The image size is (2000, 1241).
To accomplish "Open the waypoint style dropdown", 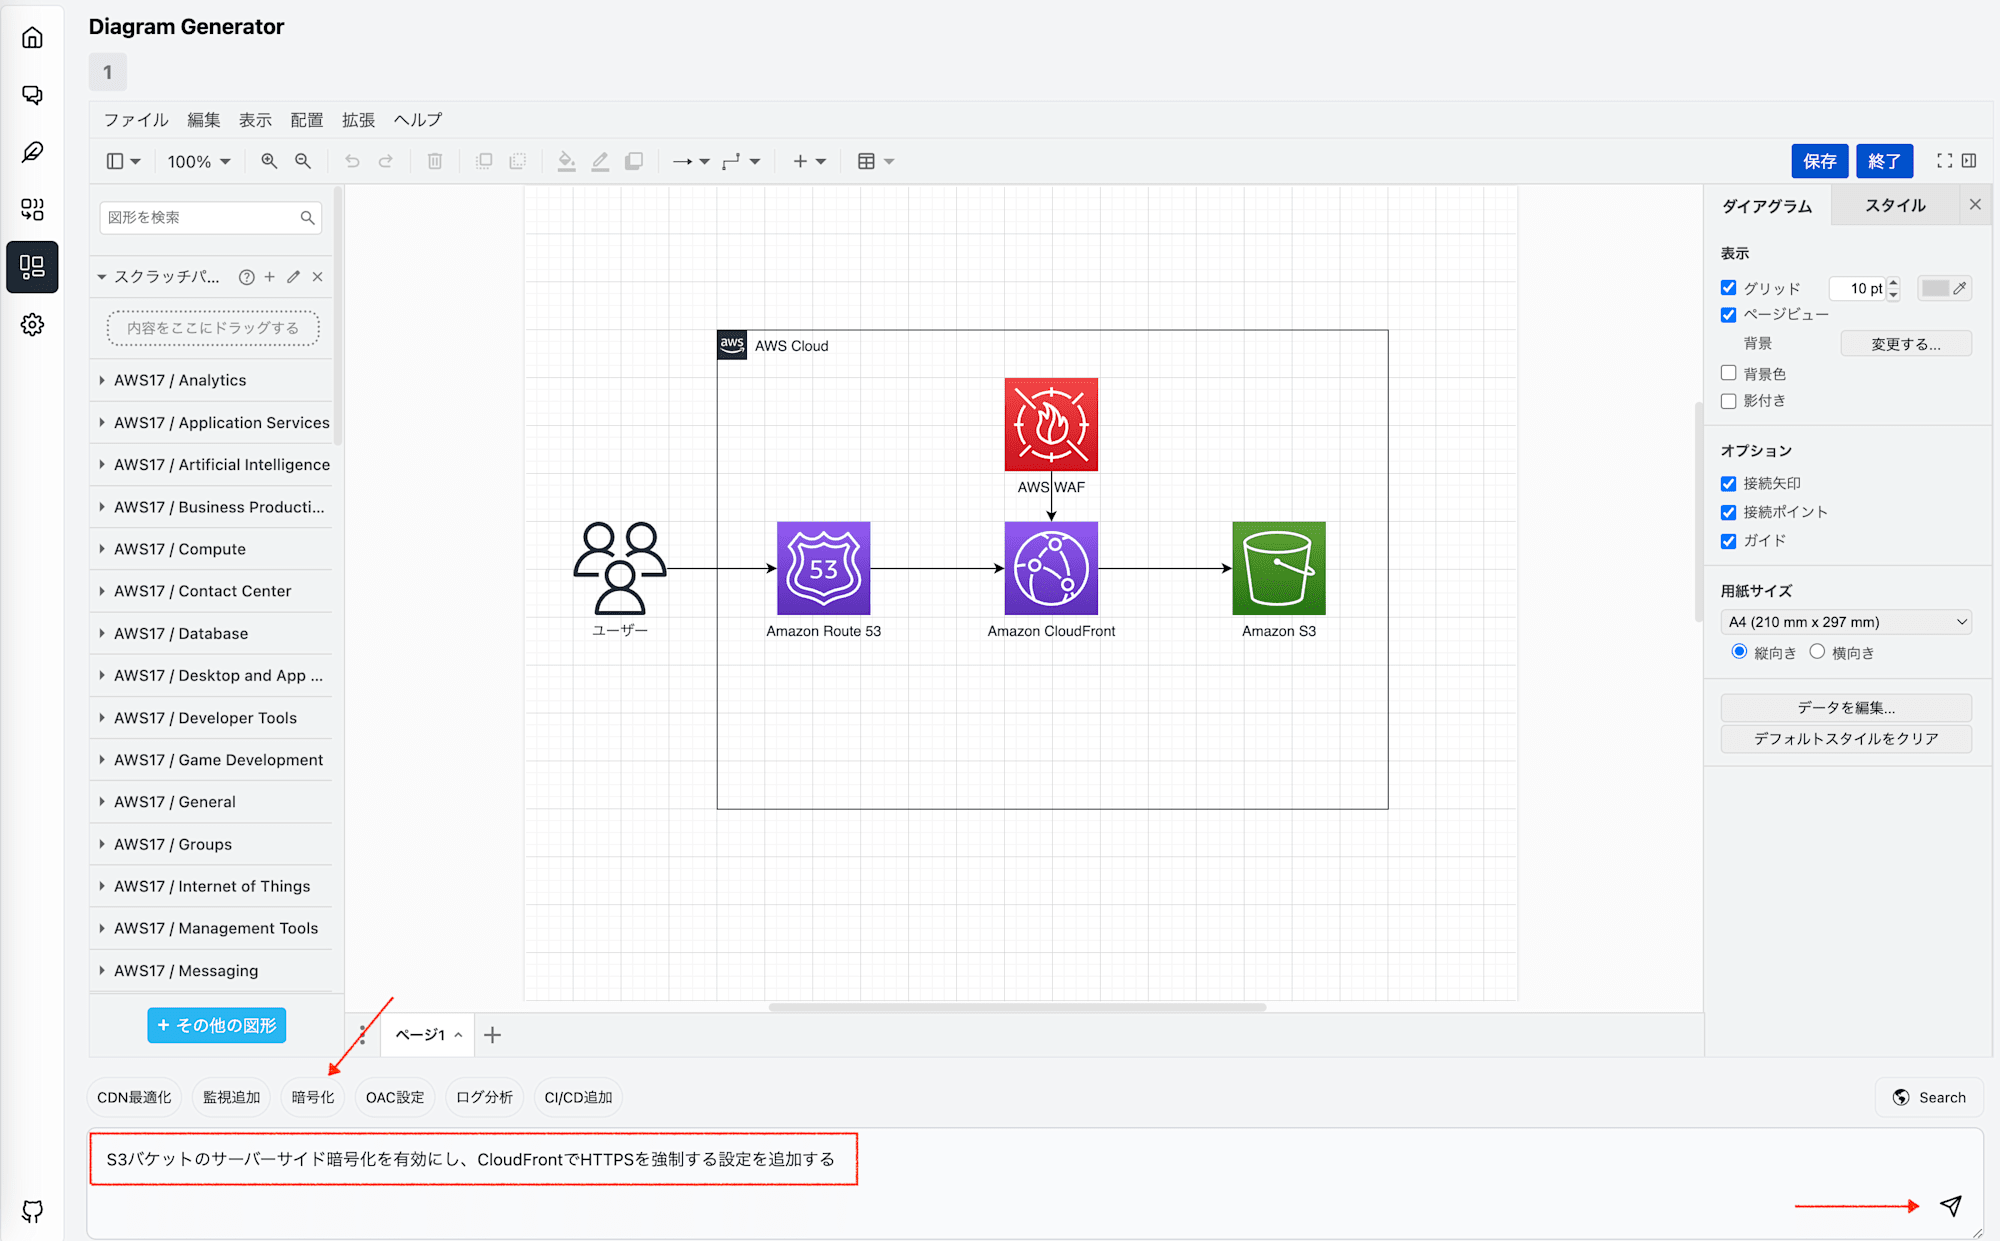I will [741, 161].
